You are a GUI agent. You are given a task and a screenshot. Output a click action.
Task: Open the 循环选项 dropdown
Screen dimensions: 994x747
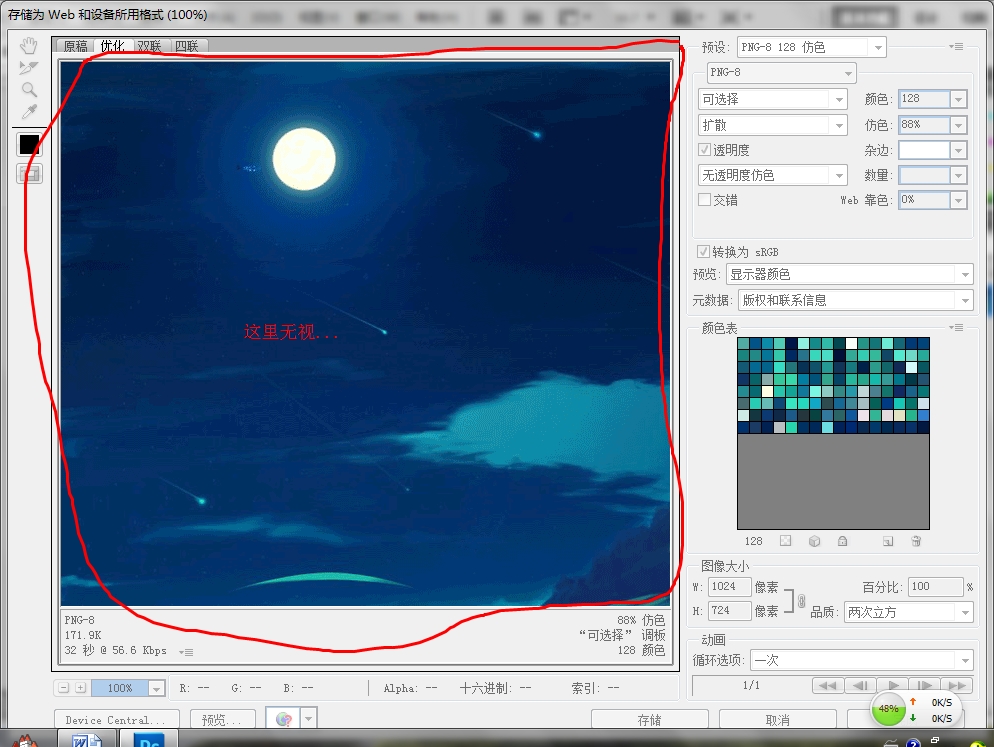point(862,660)
